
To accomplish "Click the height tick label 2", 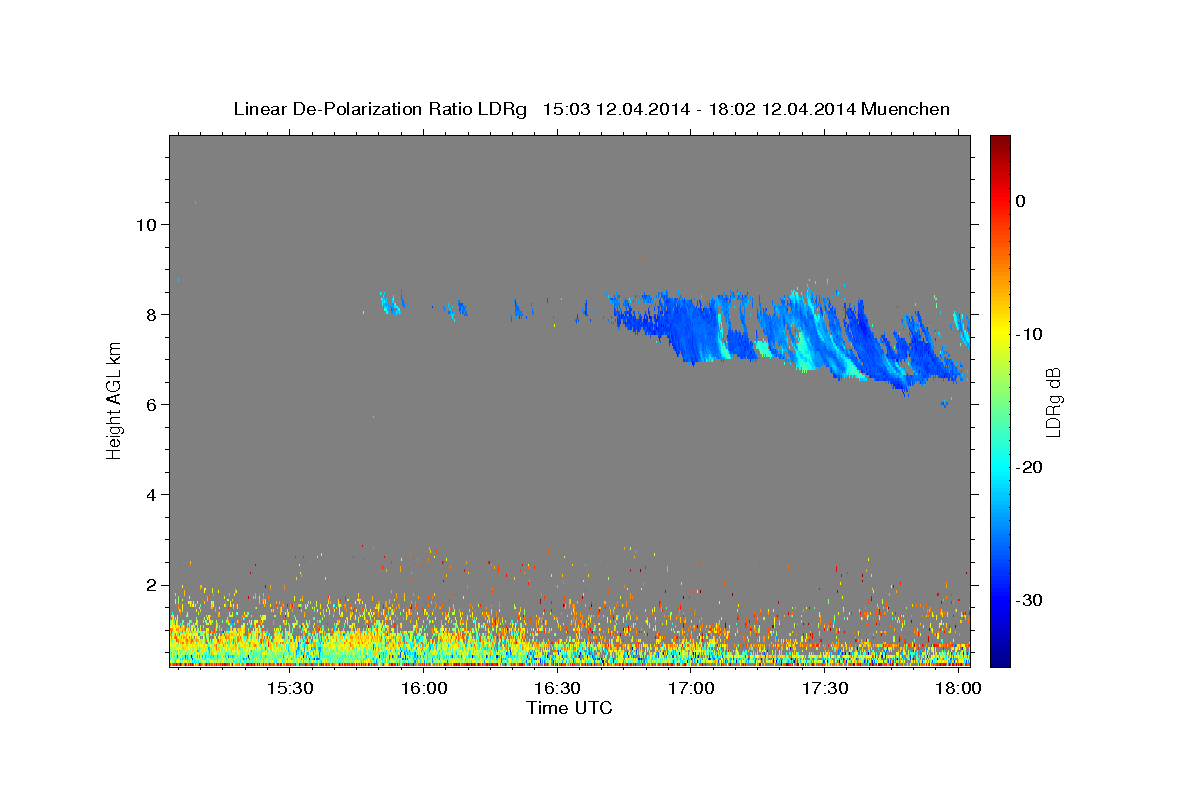I will click(x=151, y=584).
